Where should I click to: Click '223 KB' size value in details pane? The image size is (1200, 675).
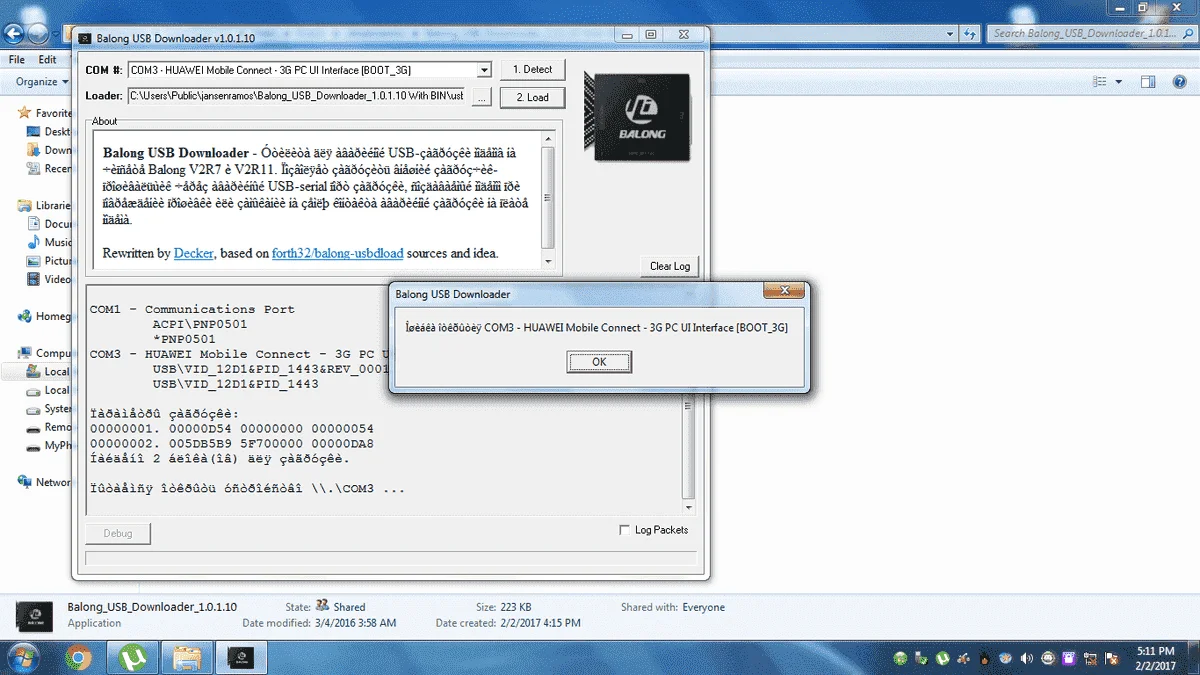(x=516, y=607)
